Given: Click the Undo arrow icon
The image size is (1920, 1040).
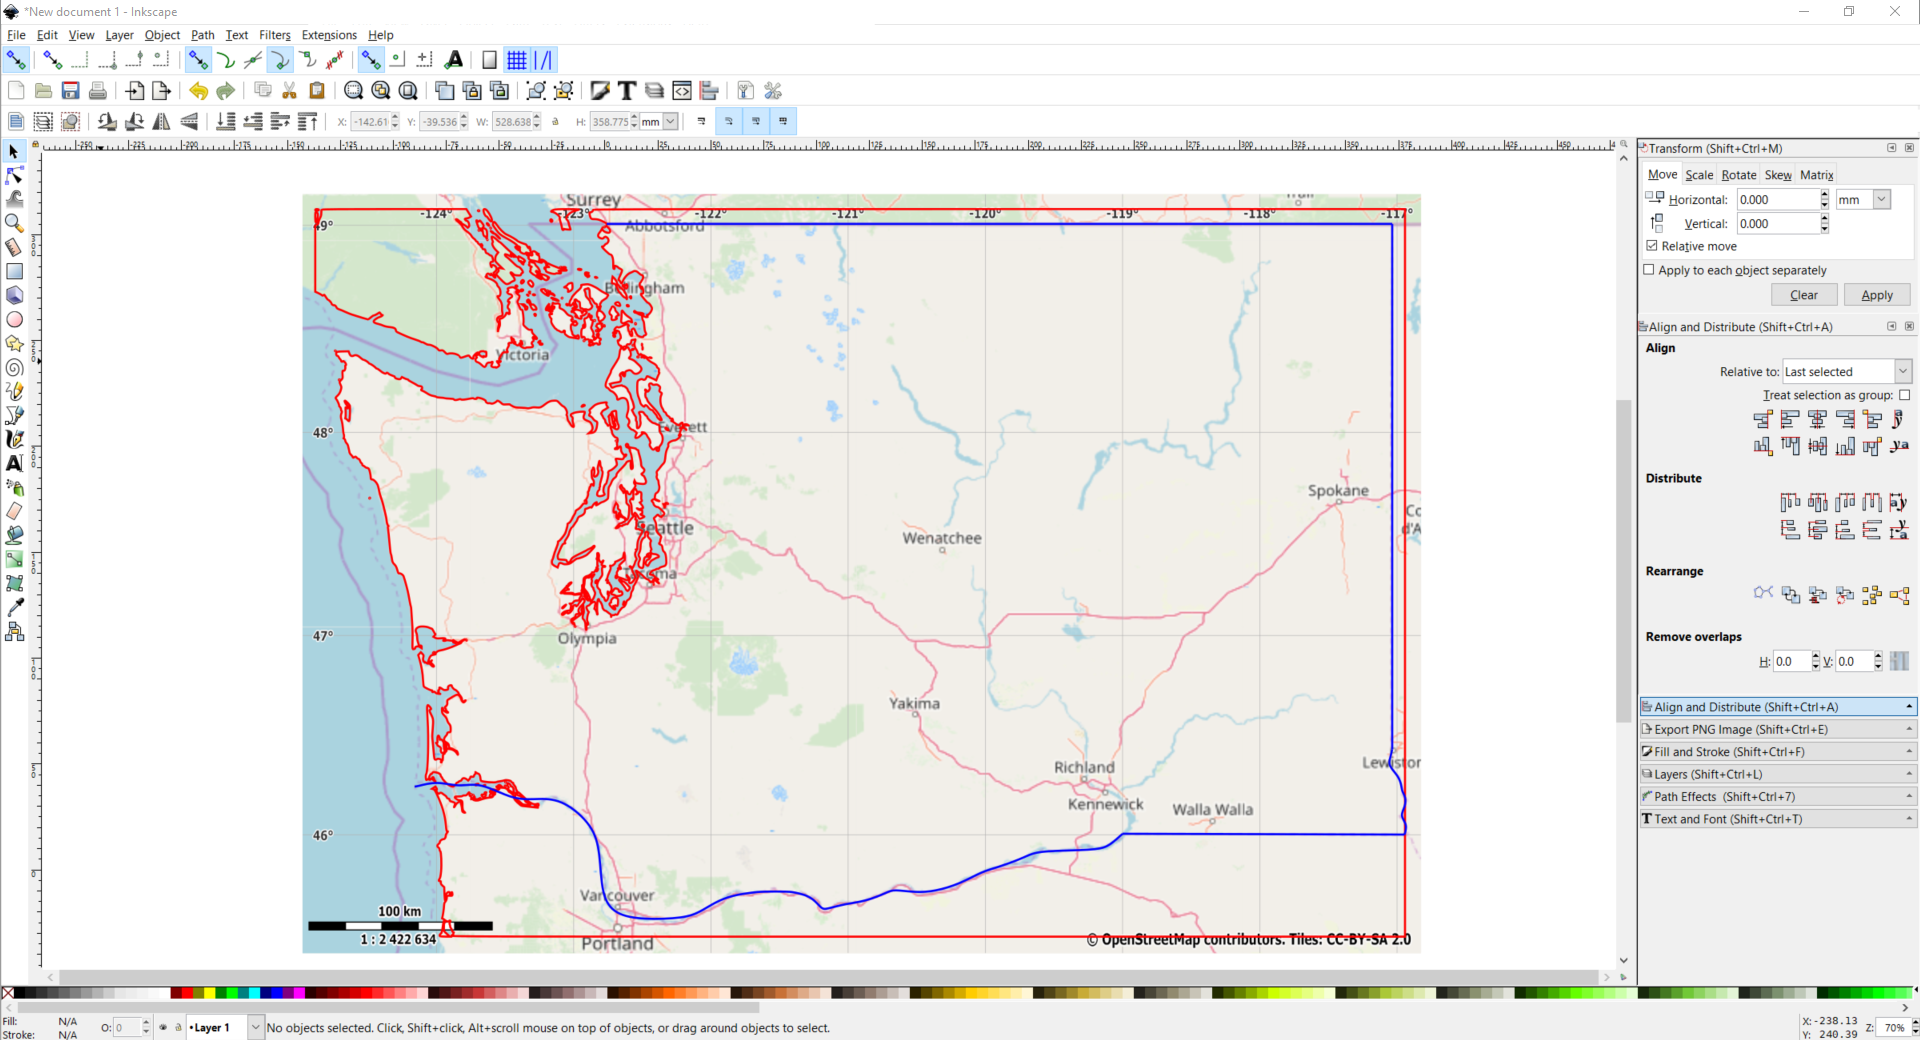Looking at the screenshot, I should pyautogui.click(x=198, y=91).
